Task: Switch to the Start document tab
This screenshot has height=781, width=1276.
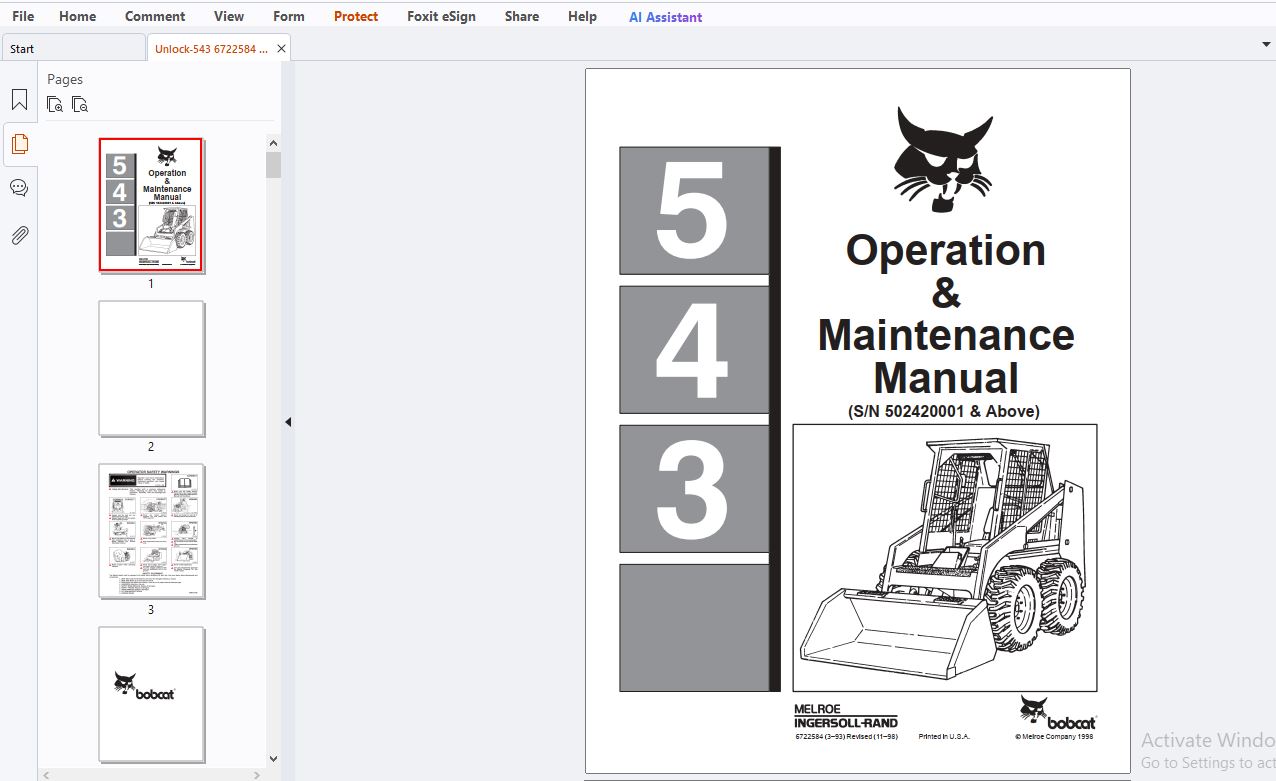Action: pos(73,48)
